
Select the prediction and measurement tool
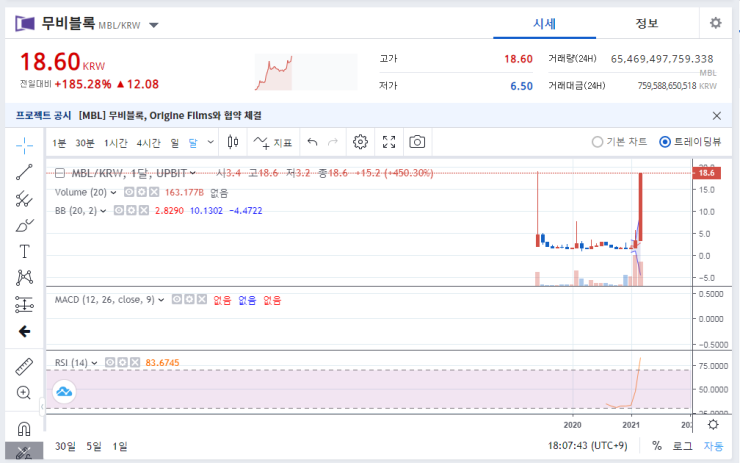pos(24,304)
